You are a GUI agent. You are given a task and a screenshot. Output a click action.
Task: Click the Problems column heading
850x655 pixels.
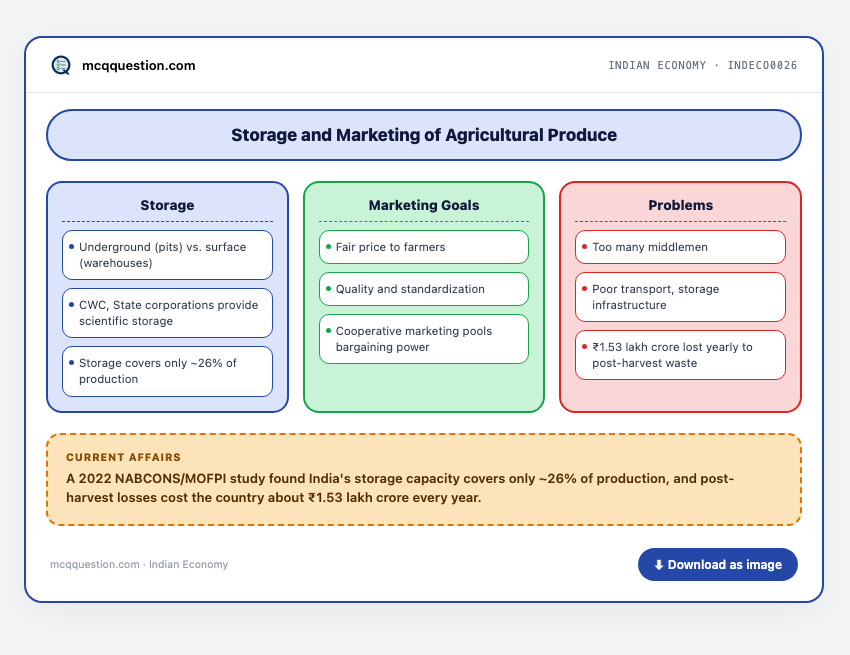(x=680, y=205)
